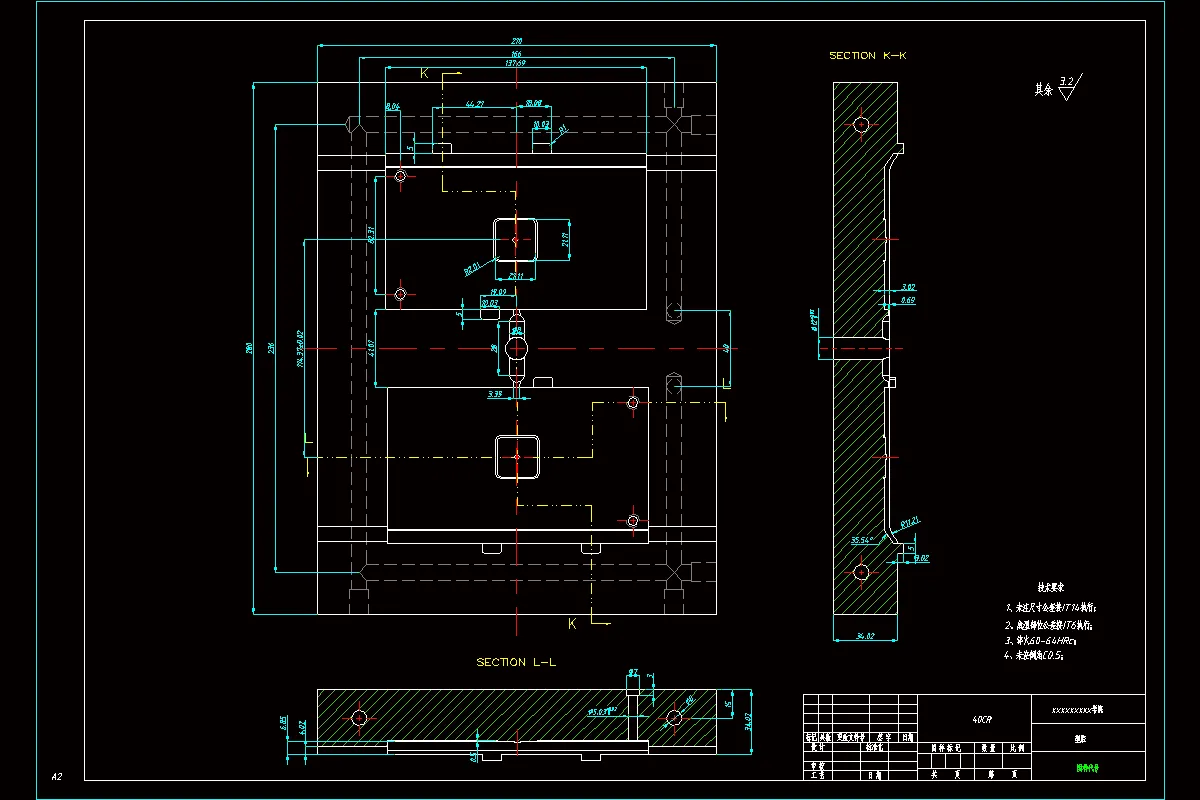Click the 41.07 vertical dimension
Screen dimensions: 1200x800
(372, 349)
